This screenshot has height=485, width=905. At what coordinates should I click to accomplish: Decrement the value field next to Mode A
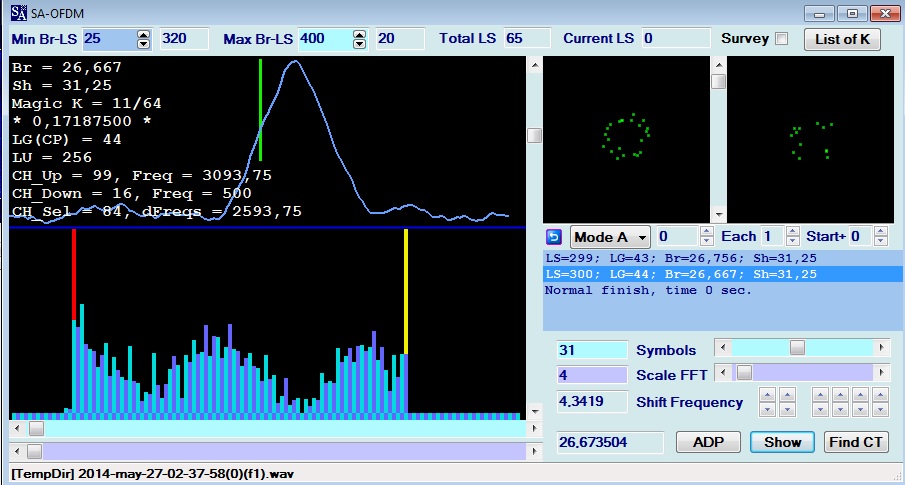coord(706,241)
